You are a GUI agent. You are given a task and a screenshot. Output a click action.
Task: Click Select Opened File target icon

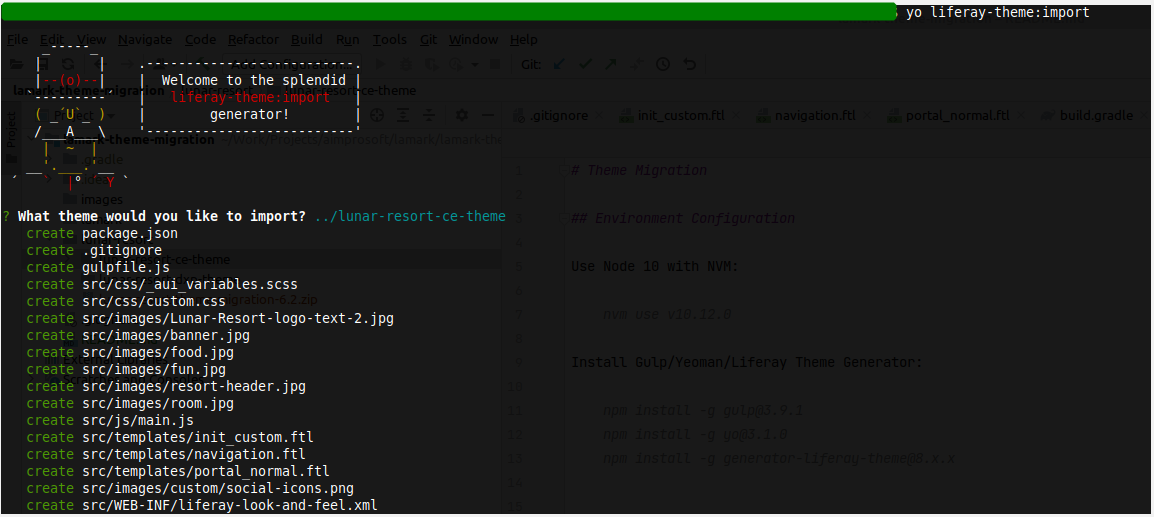coord(377,115)
